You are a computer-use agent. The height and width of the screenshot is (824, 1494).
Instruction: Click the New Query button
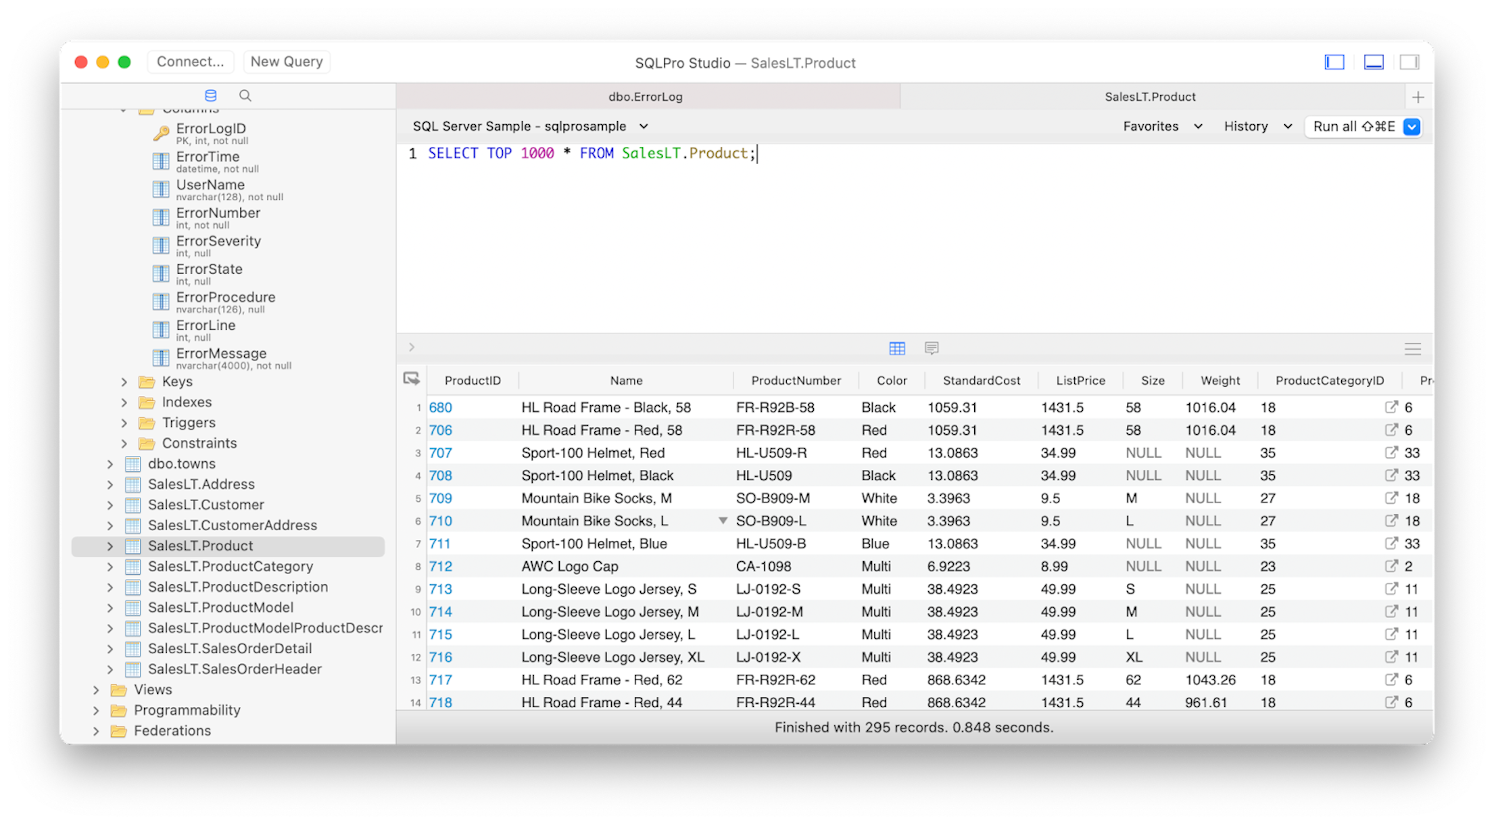click(287, 62)
